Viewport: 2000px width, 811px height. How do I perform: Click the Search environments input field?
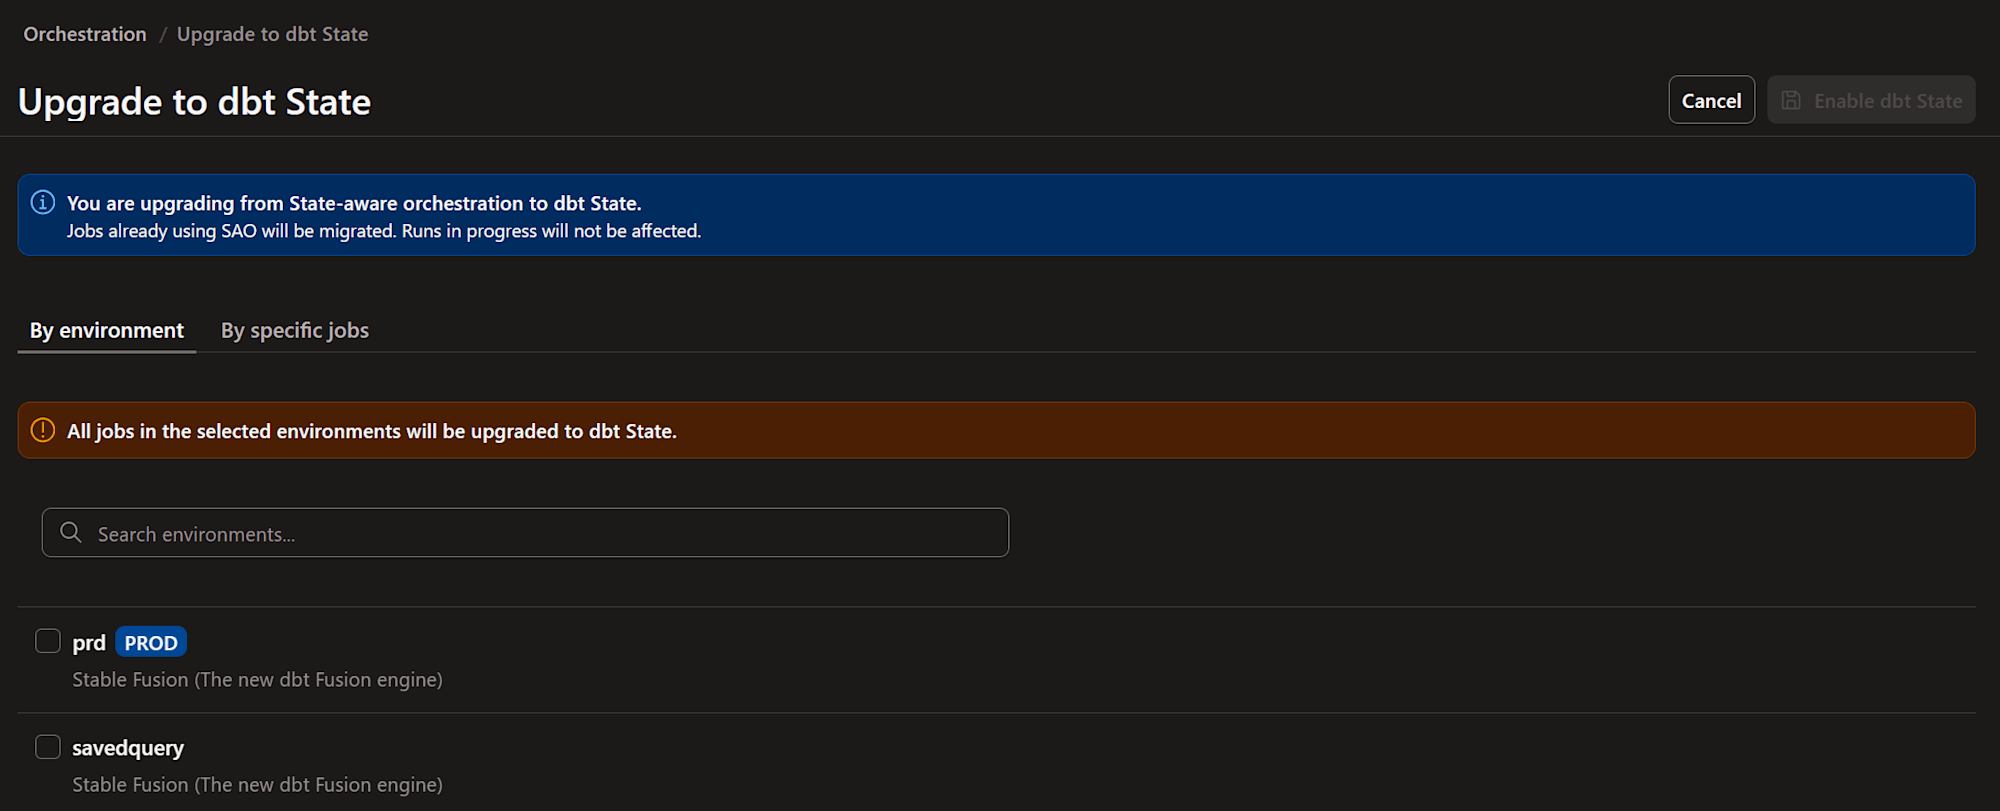point(525,533)
